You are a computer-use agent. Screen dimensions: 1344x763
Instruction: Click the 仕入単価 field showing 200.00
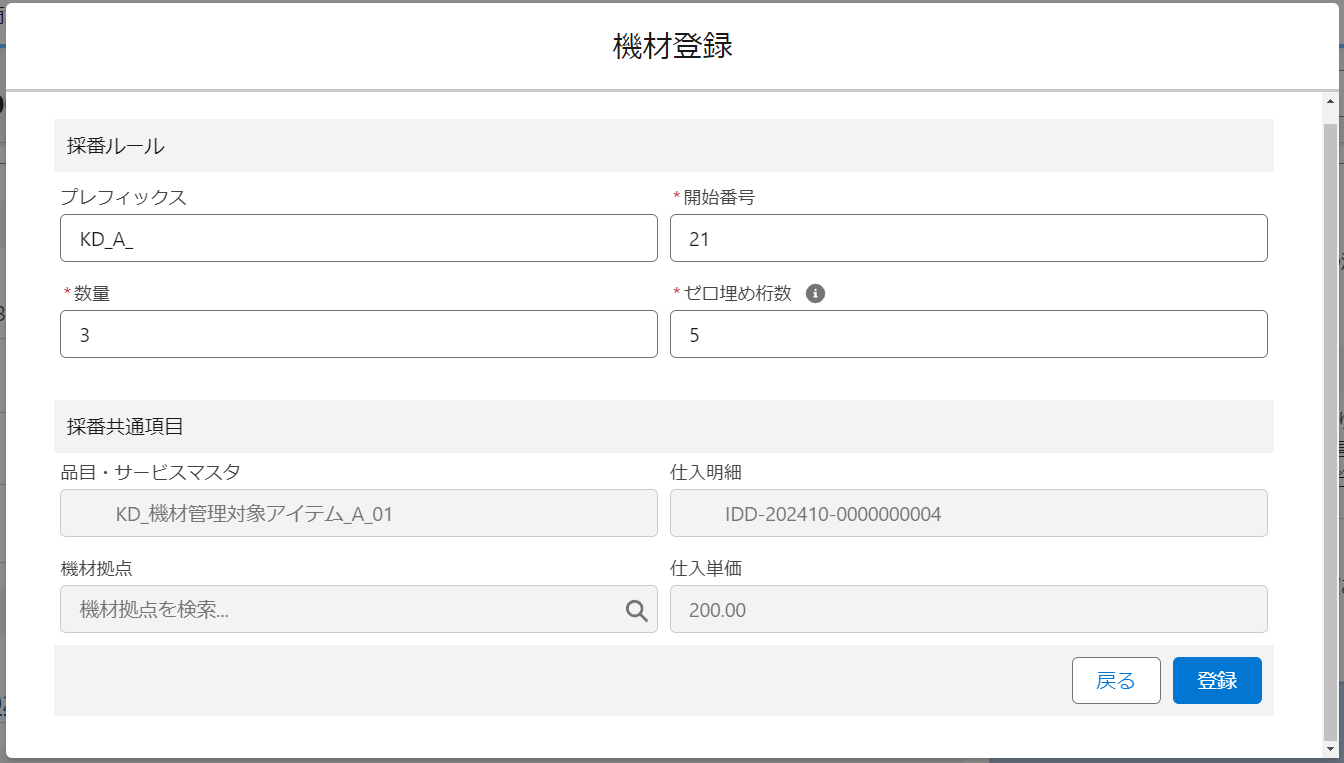pyautogui.click(x=968, y=610)
